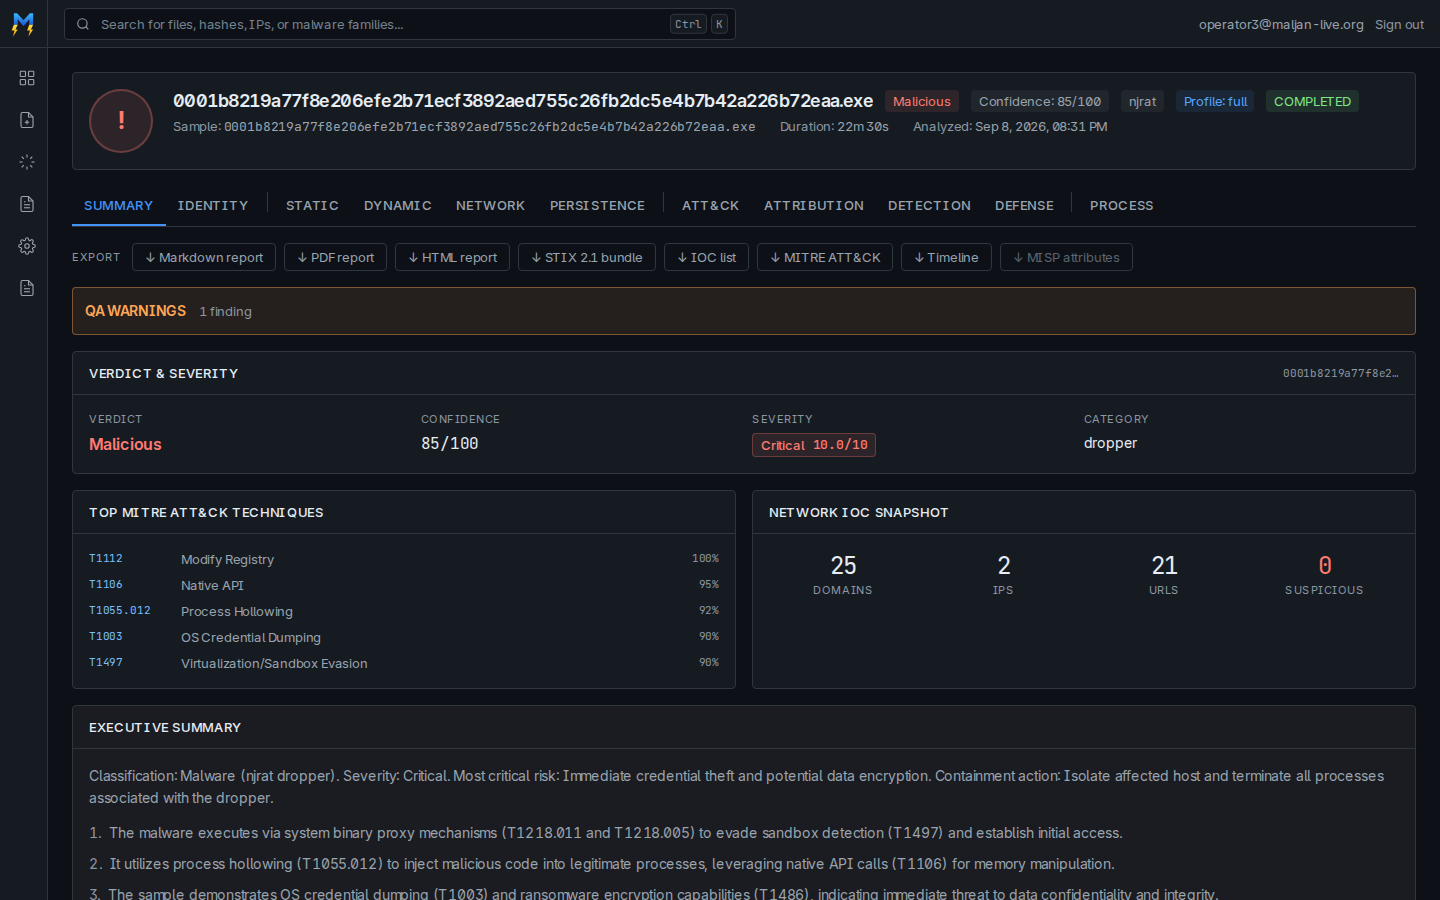Open the PERSISTENCE tab

coord(597,205)
